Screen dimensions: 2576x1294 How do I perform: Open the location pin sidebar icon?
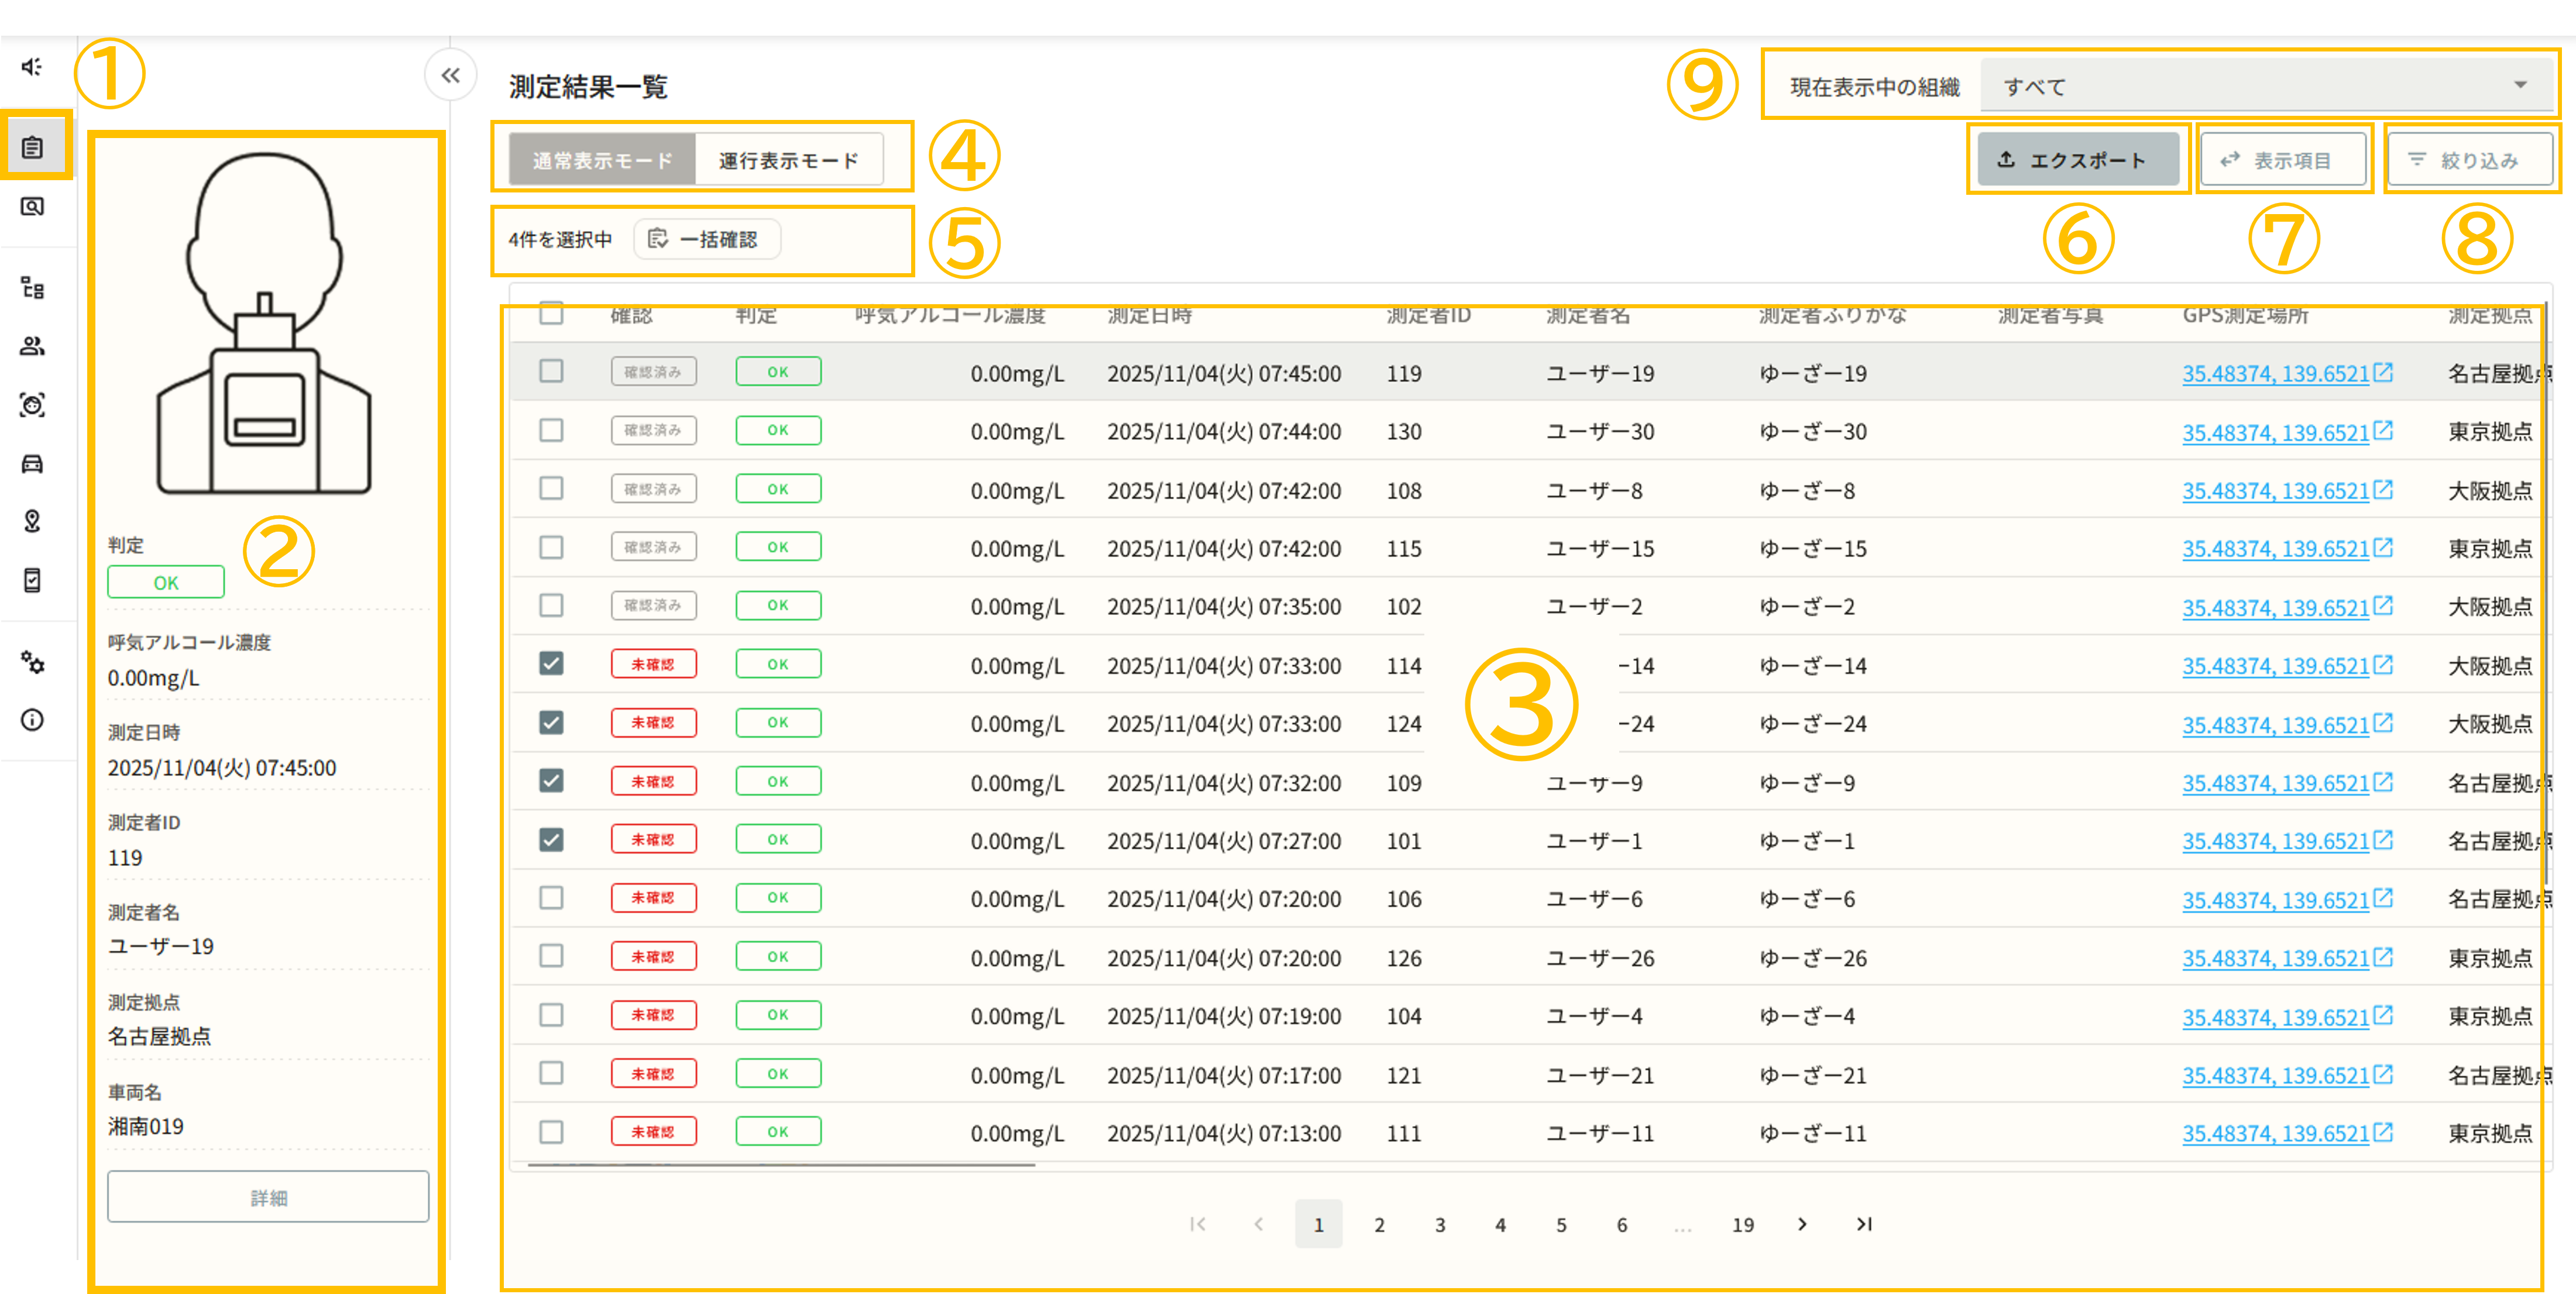tap(32, 521)
